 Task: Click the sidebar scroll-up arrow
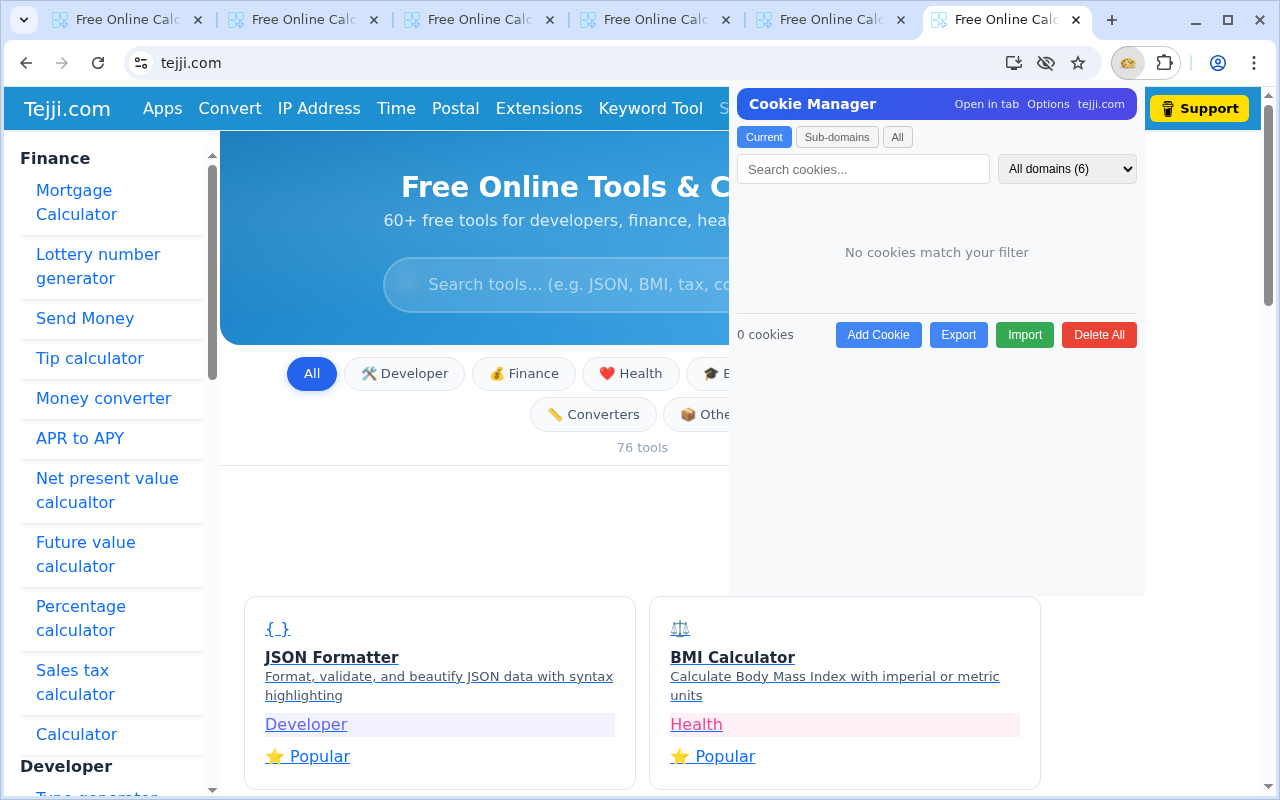click(212, 156)
